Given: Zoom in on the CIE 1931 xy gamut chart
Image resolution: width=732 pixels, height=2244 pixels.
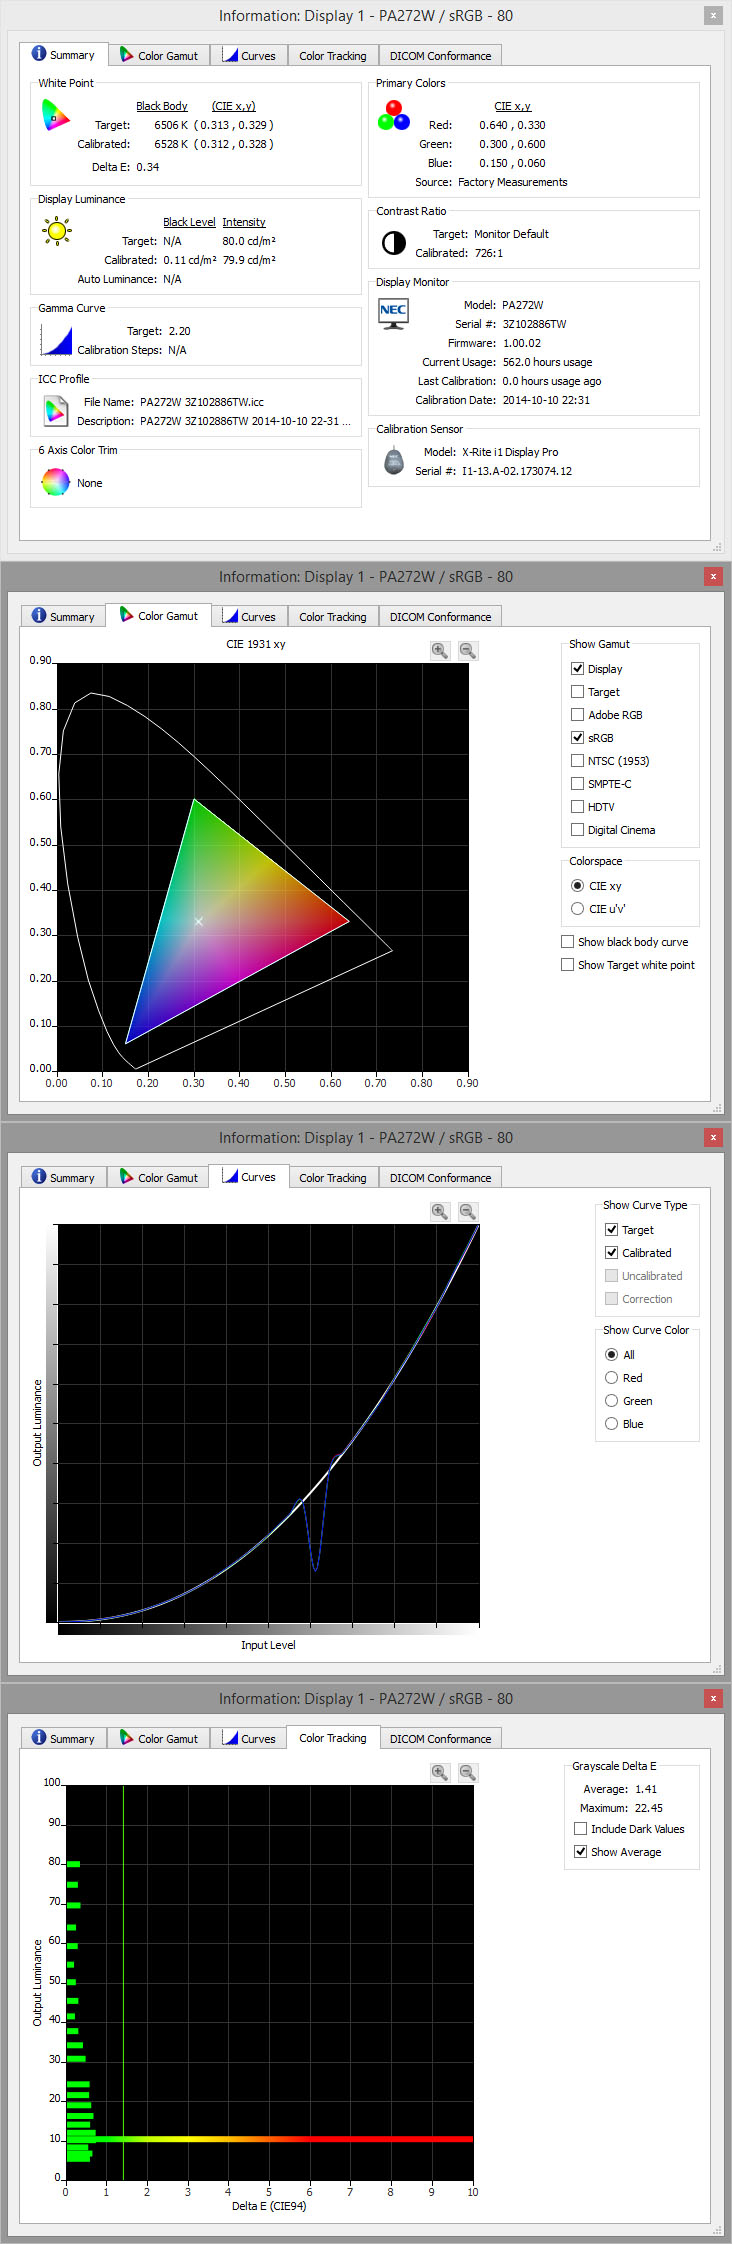Looking at the screenshot, I should pyautogui.click(x=439, y=650).
